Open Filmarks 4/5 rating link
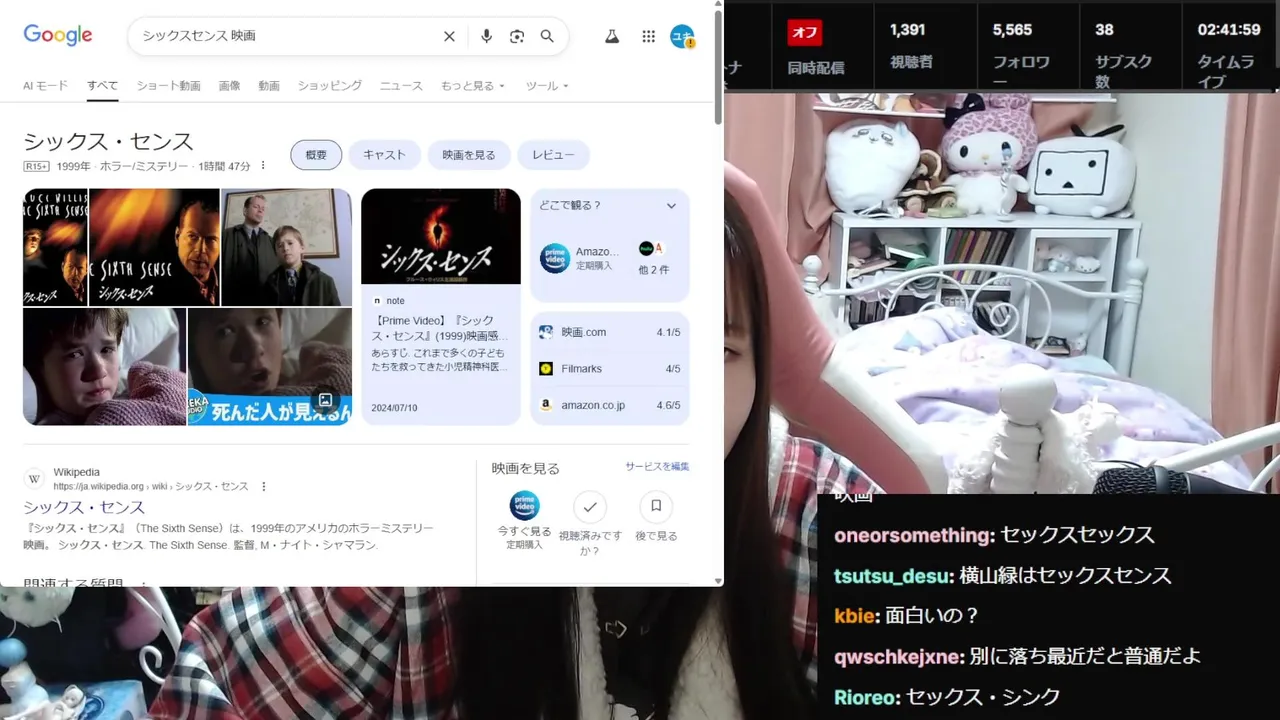 [x=610, y=368]
